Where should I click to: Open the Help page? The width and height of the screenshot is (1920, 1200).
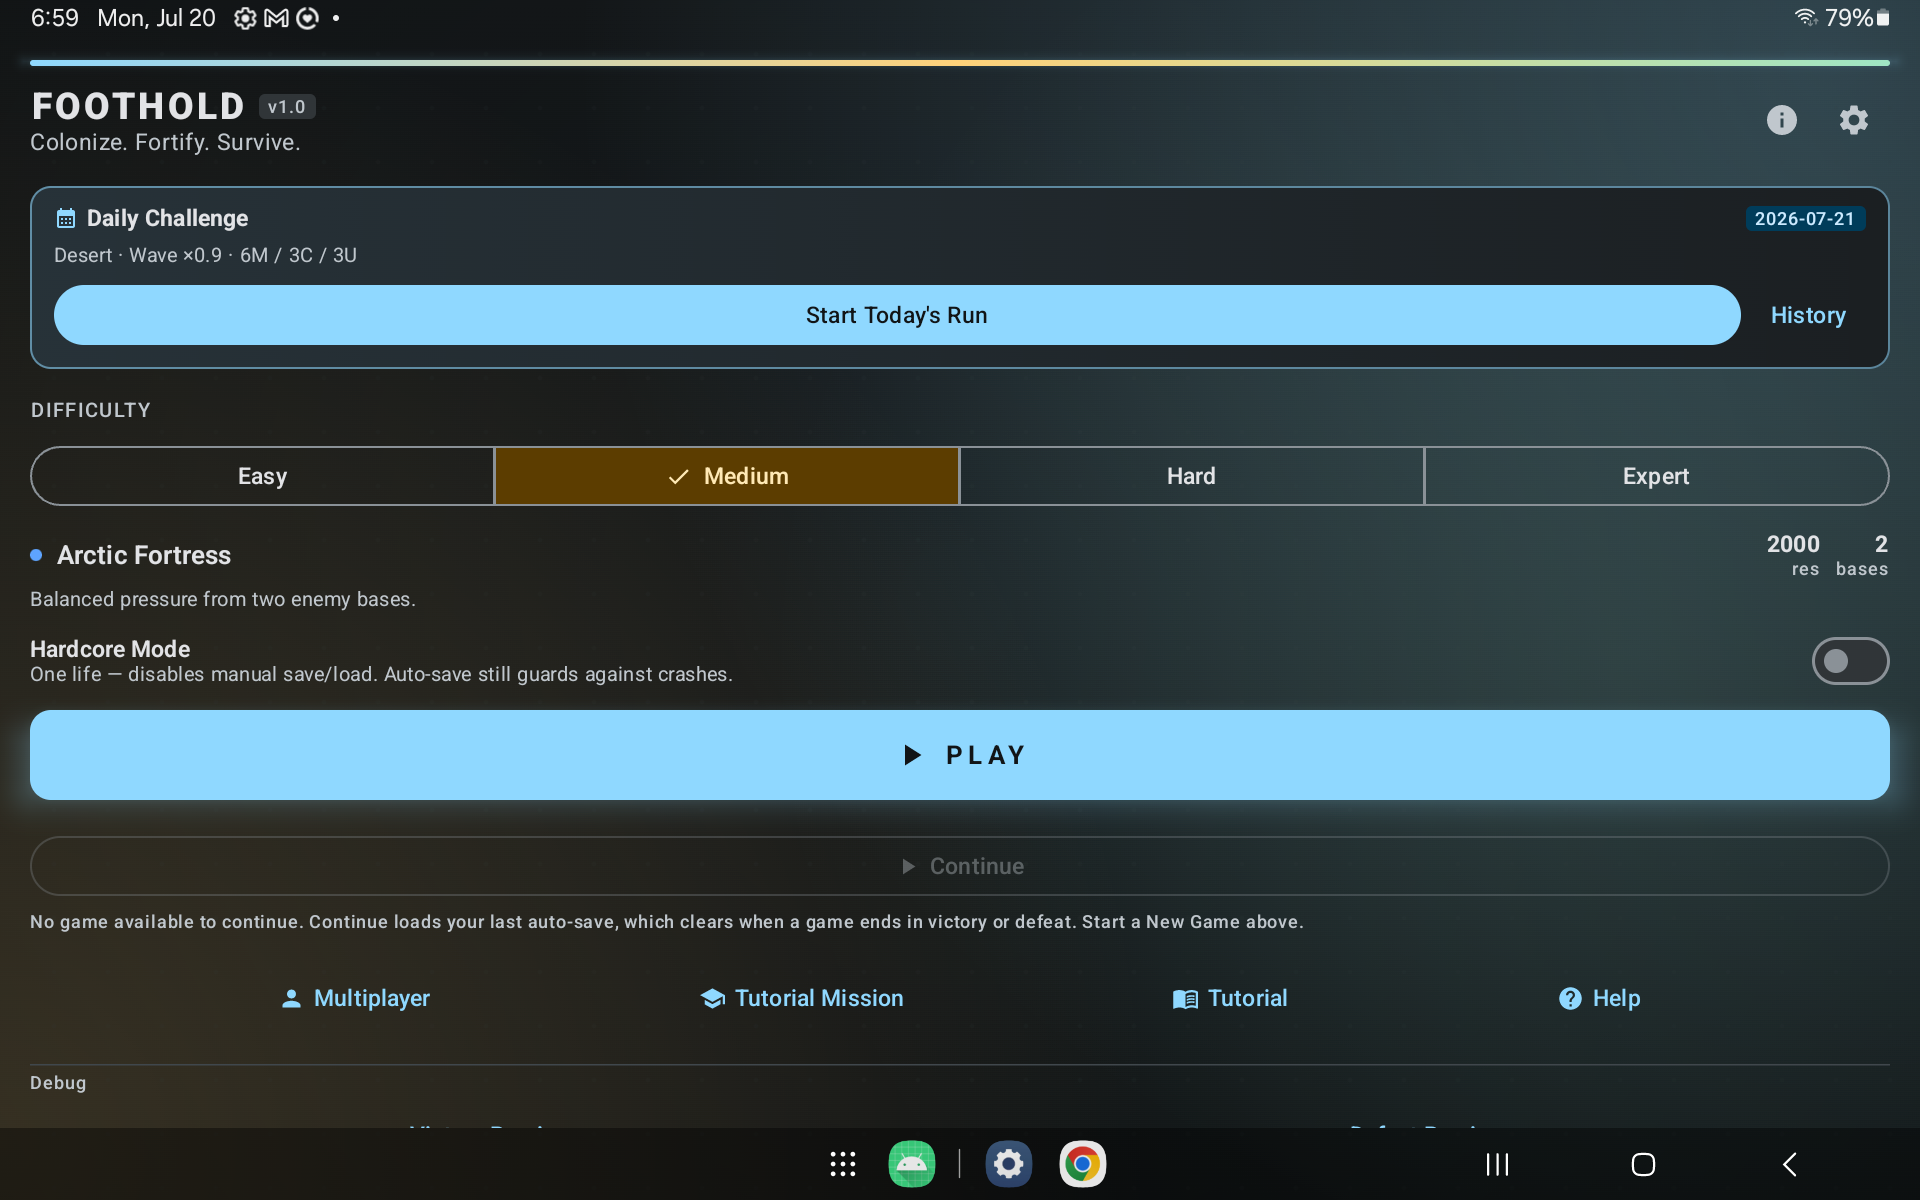coord(1600,998)
